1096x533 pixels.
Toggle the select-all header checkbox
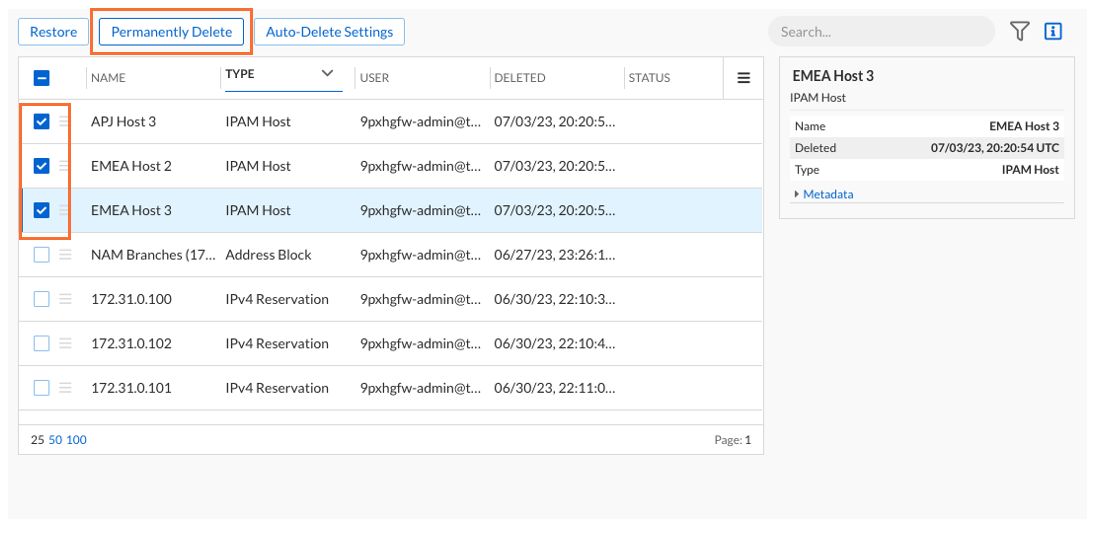pos(42,78)
